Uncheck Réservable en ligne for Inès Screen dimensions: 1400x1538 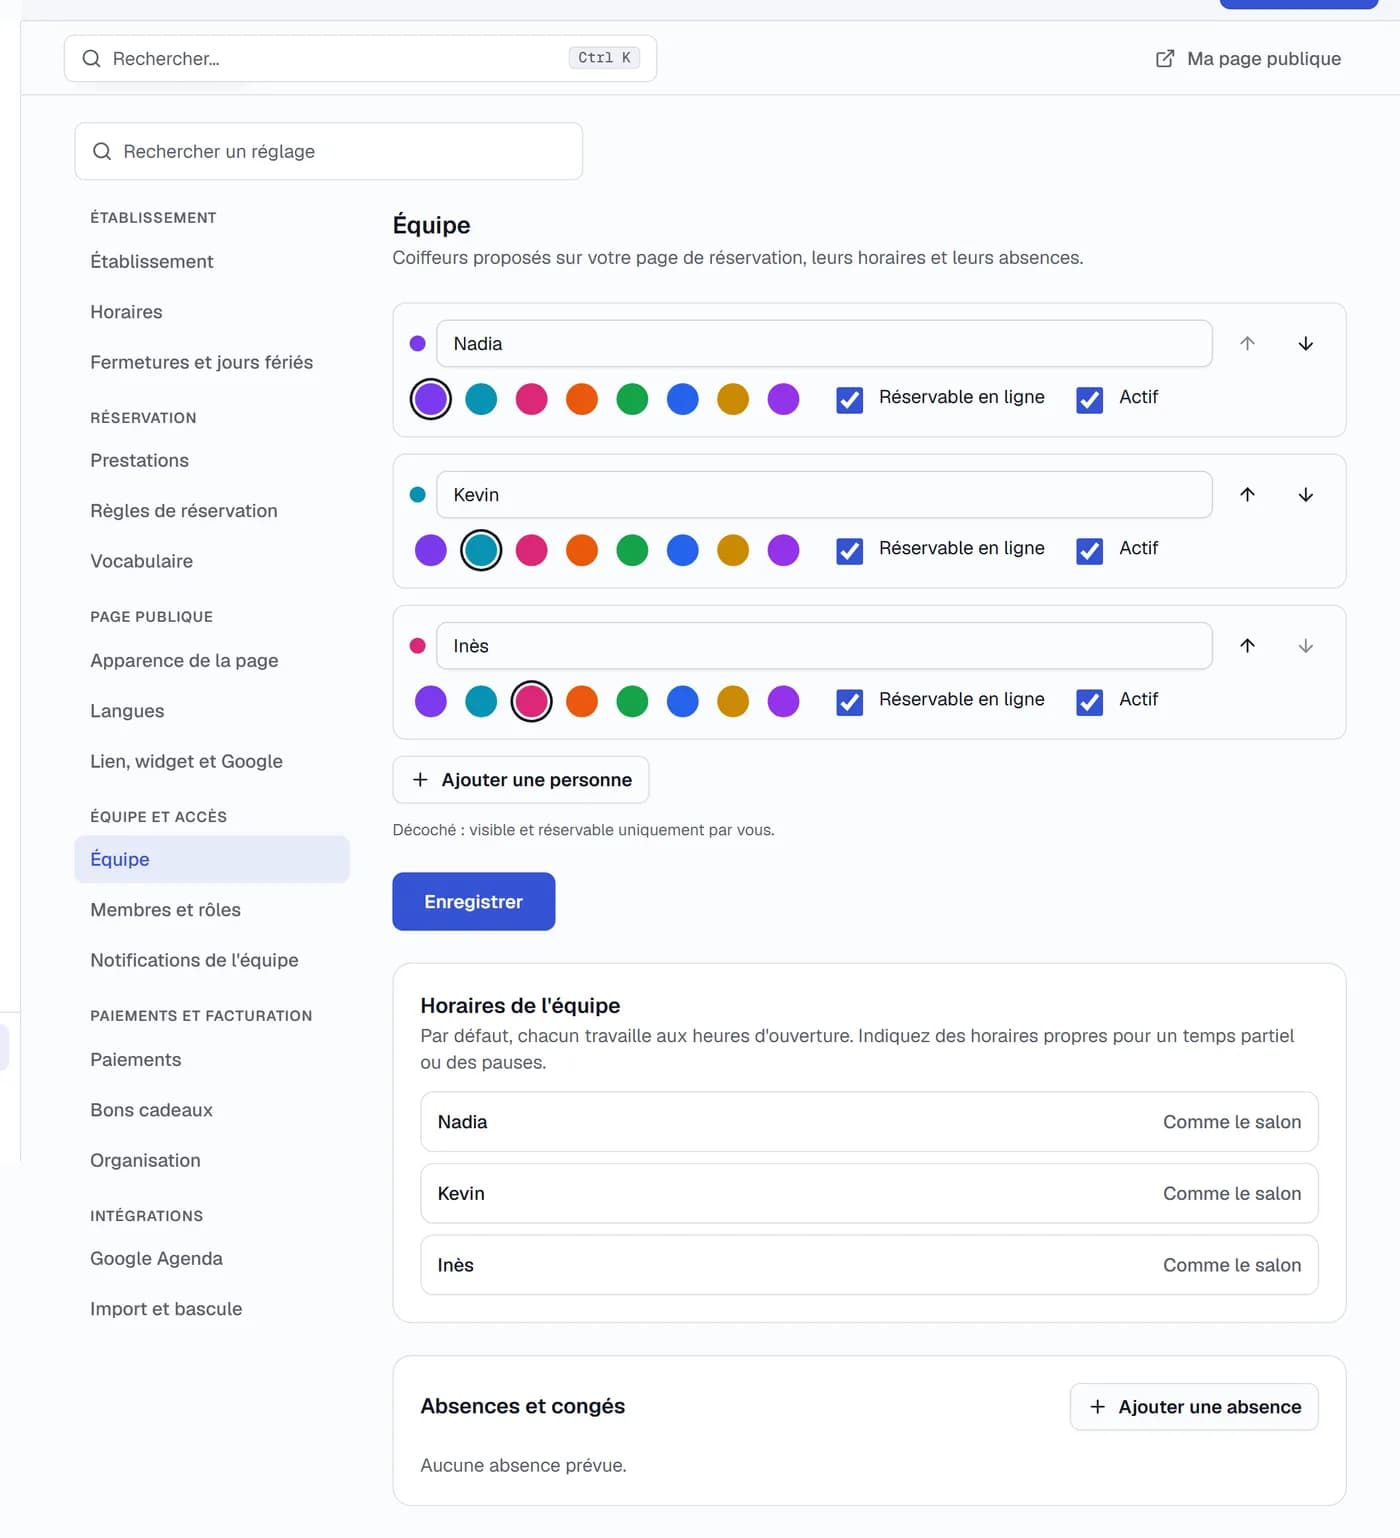tap(849, 702)
